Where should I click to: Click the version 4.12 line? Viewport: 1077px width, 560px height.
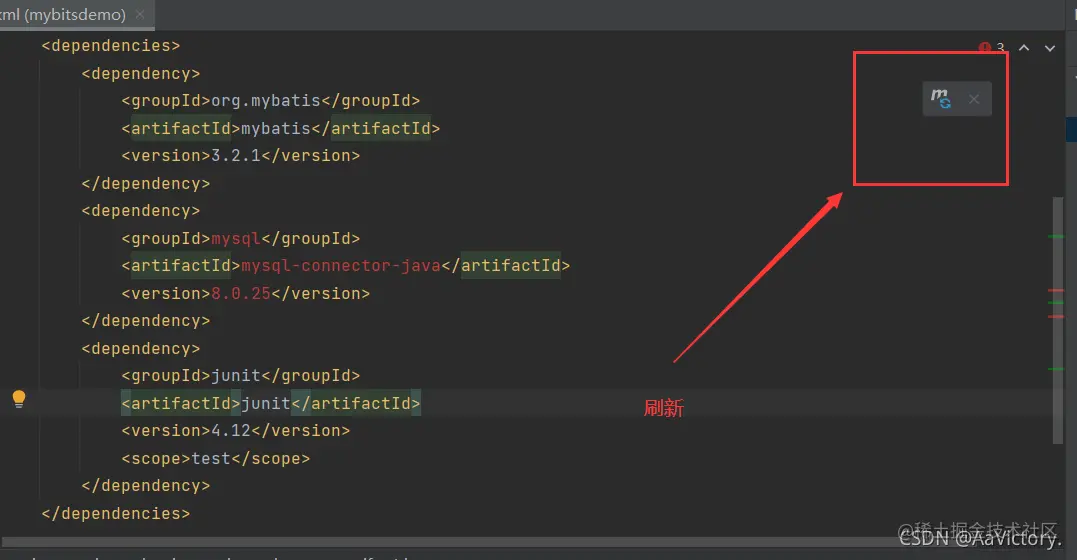click(x=236, y=431)
